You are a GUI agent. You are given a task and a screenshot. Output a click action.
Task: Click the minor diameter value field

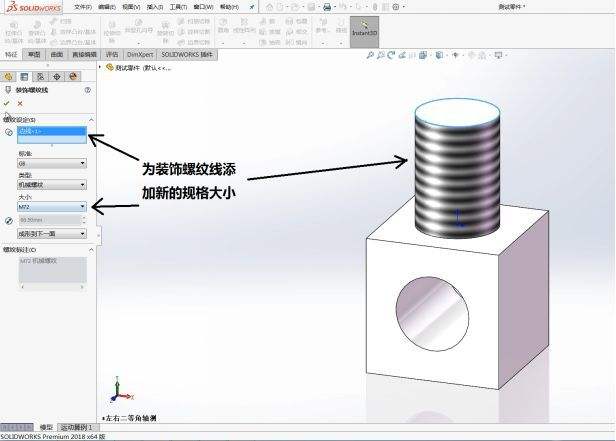coord(50,220)
